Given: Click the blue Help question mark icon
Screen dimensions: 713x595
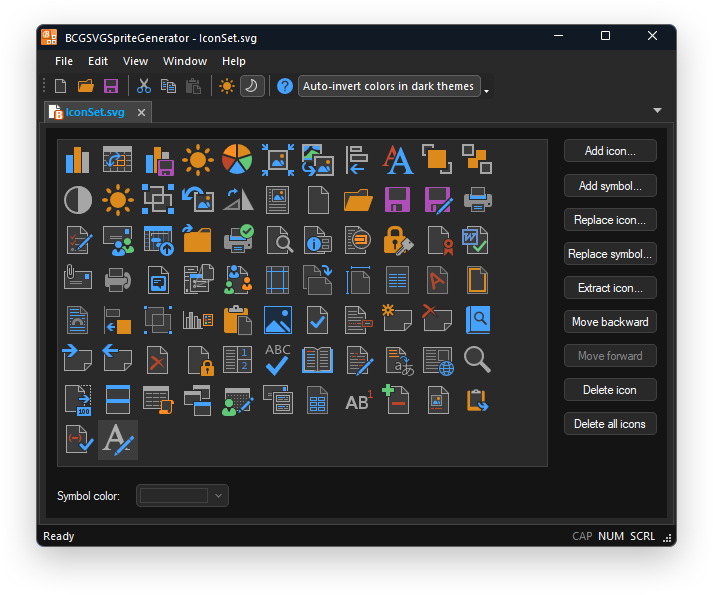Looking at the screenshot, I should pos(285,86).
